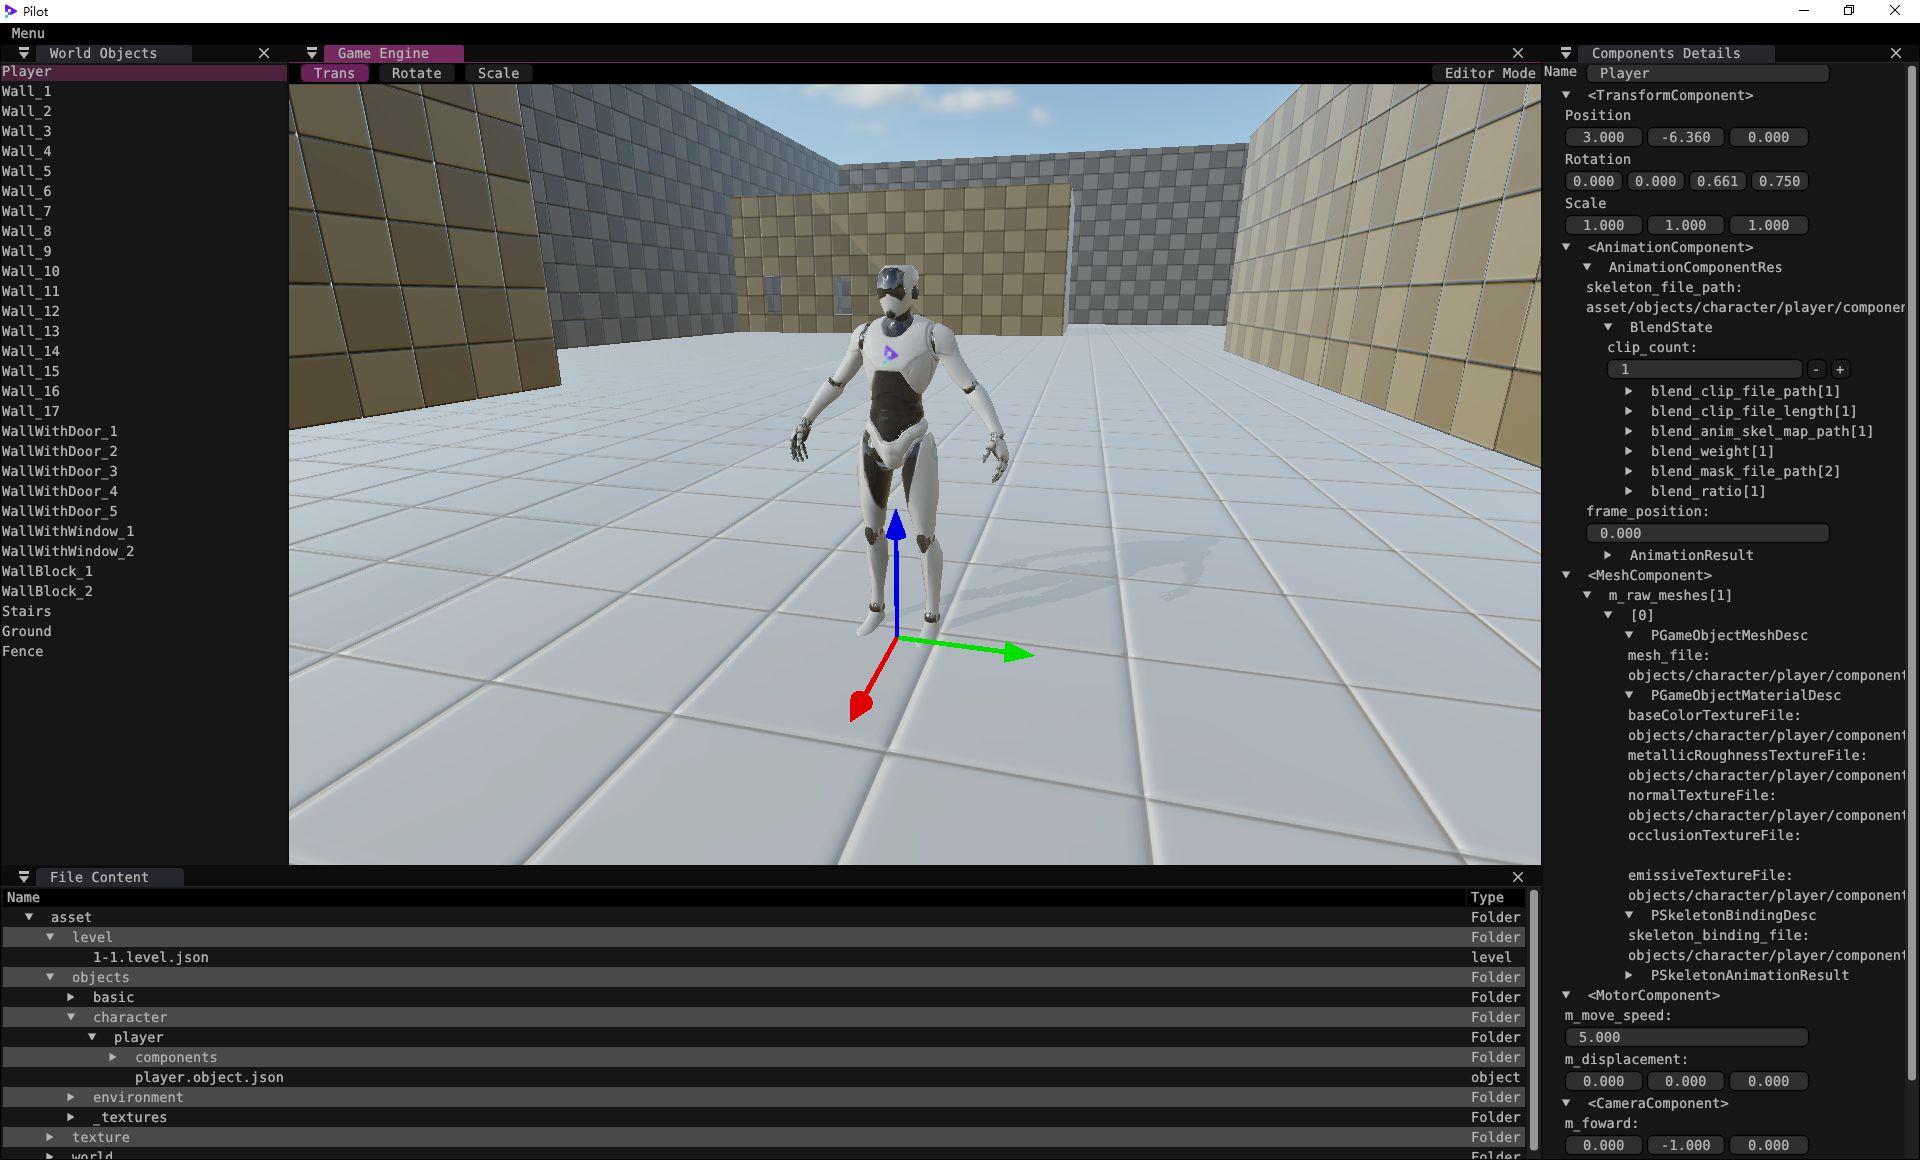
Task: Open the Menu item in menu bar
Action: pos(28,33)
